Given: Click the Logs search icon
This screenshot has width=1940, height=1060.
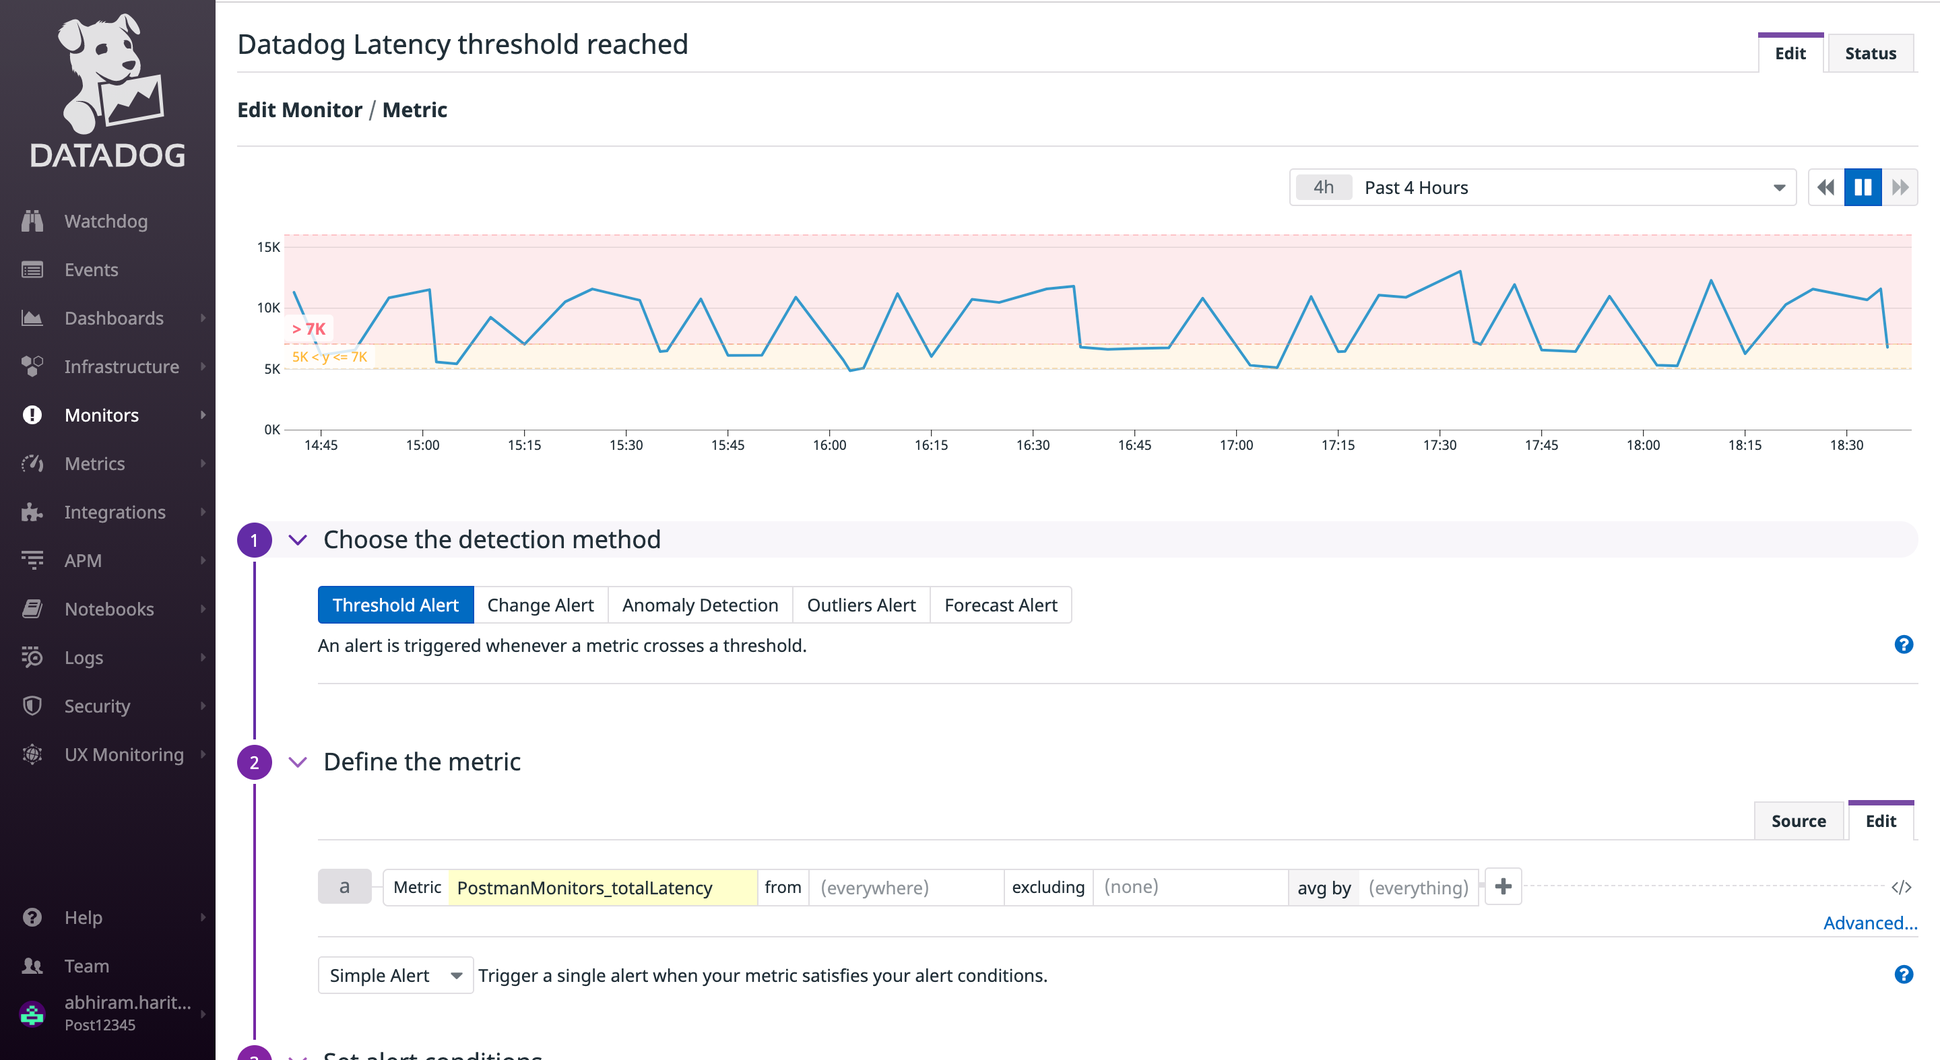Looking at the screenshot, I should (x=32, y=658).
